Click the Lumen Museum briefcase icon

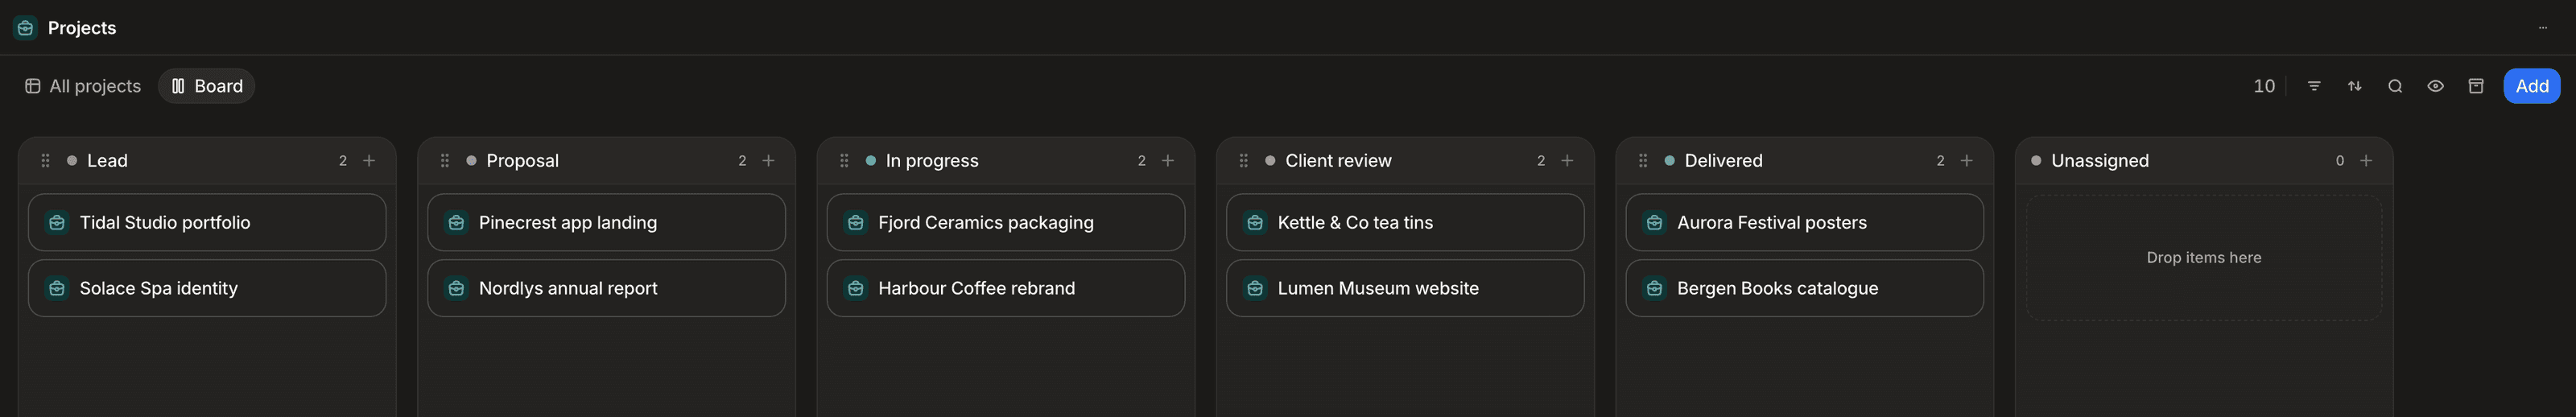click(1255, 289)
